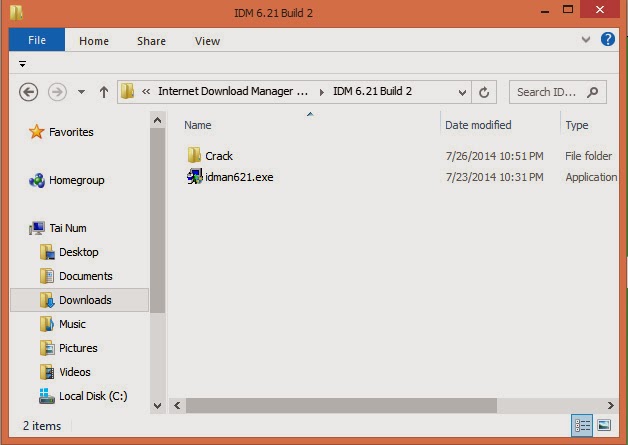Go back with the back arrow button

pos(28,92)
